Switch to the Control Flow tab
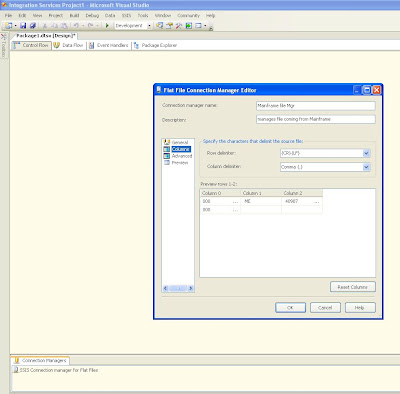This screenshot has width=400, height=394. coord(32,45)
